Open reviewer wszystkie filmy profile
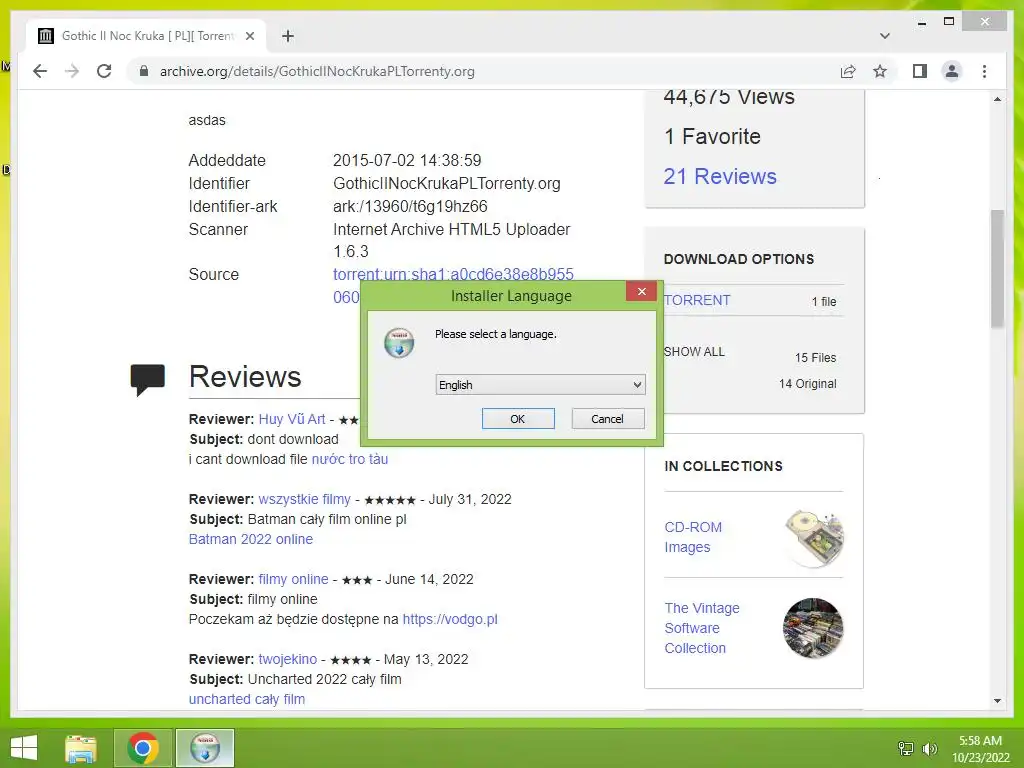Image resolution: width=1024 pixels, height=768 pixels. pyautogui.click(x=304, y=500)
